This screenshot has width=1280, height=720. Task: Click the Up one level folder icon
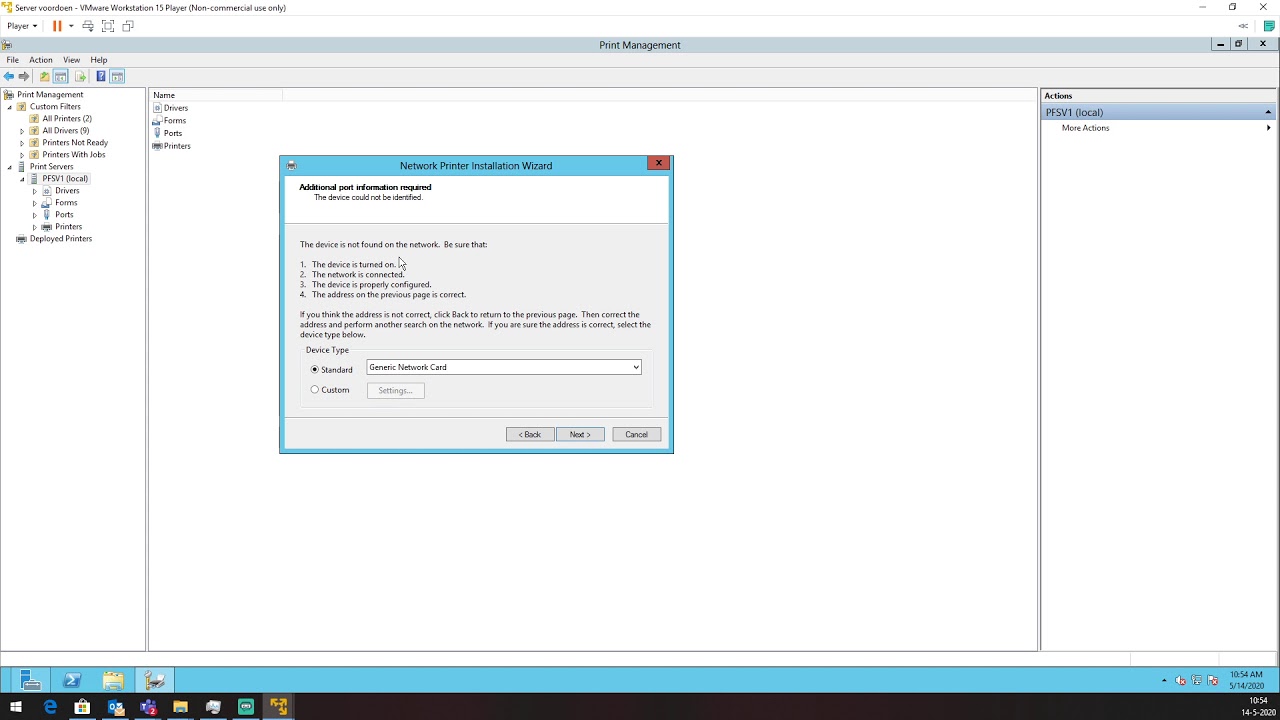(44, 77)
